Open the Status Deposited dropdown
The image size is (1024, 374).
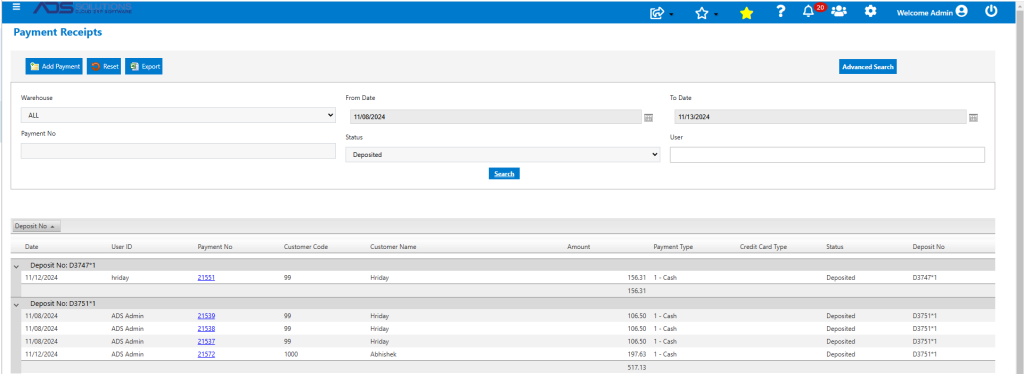click(503, 155)
